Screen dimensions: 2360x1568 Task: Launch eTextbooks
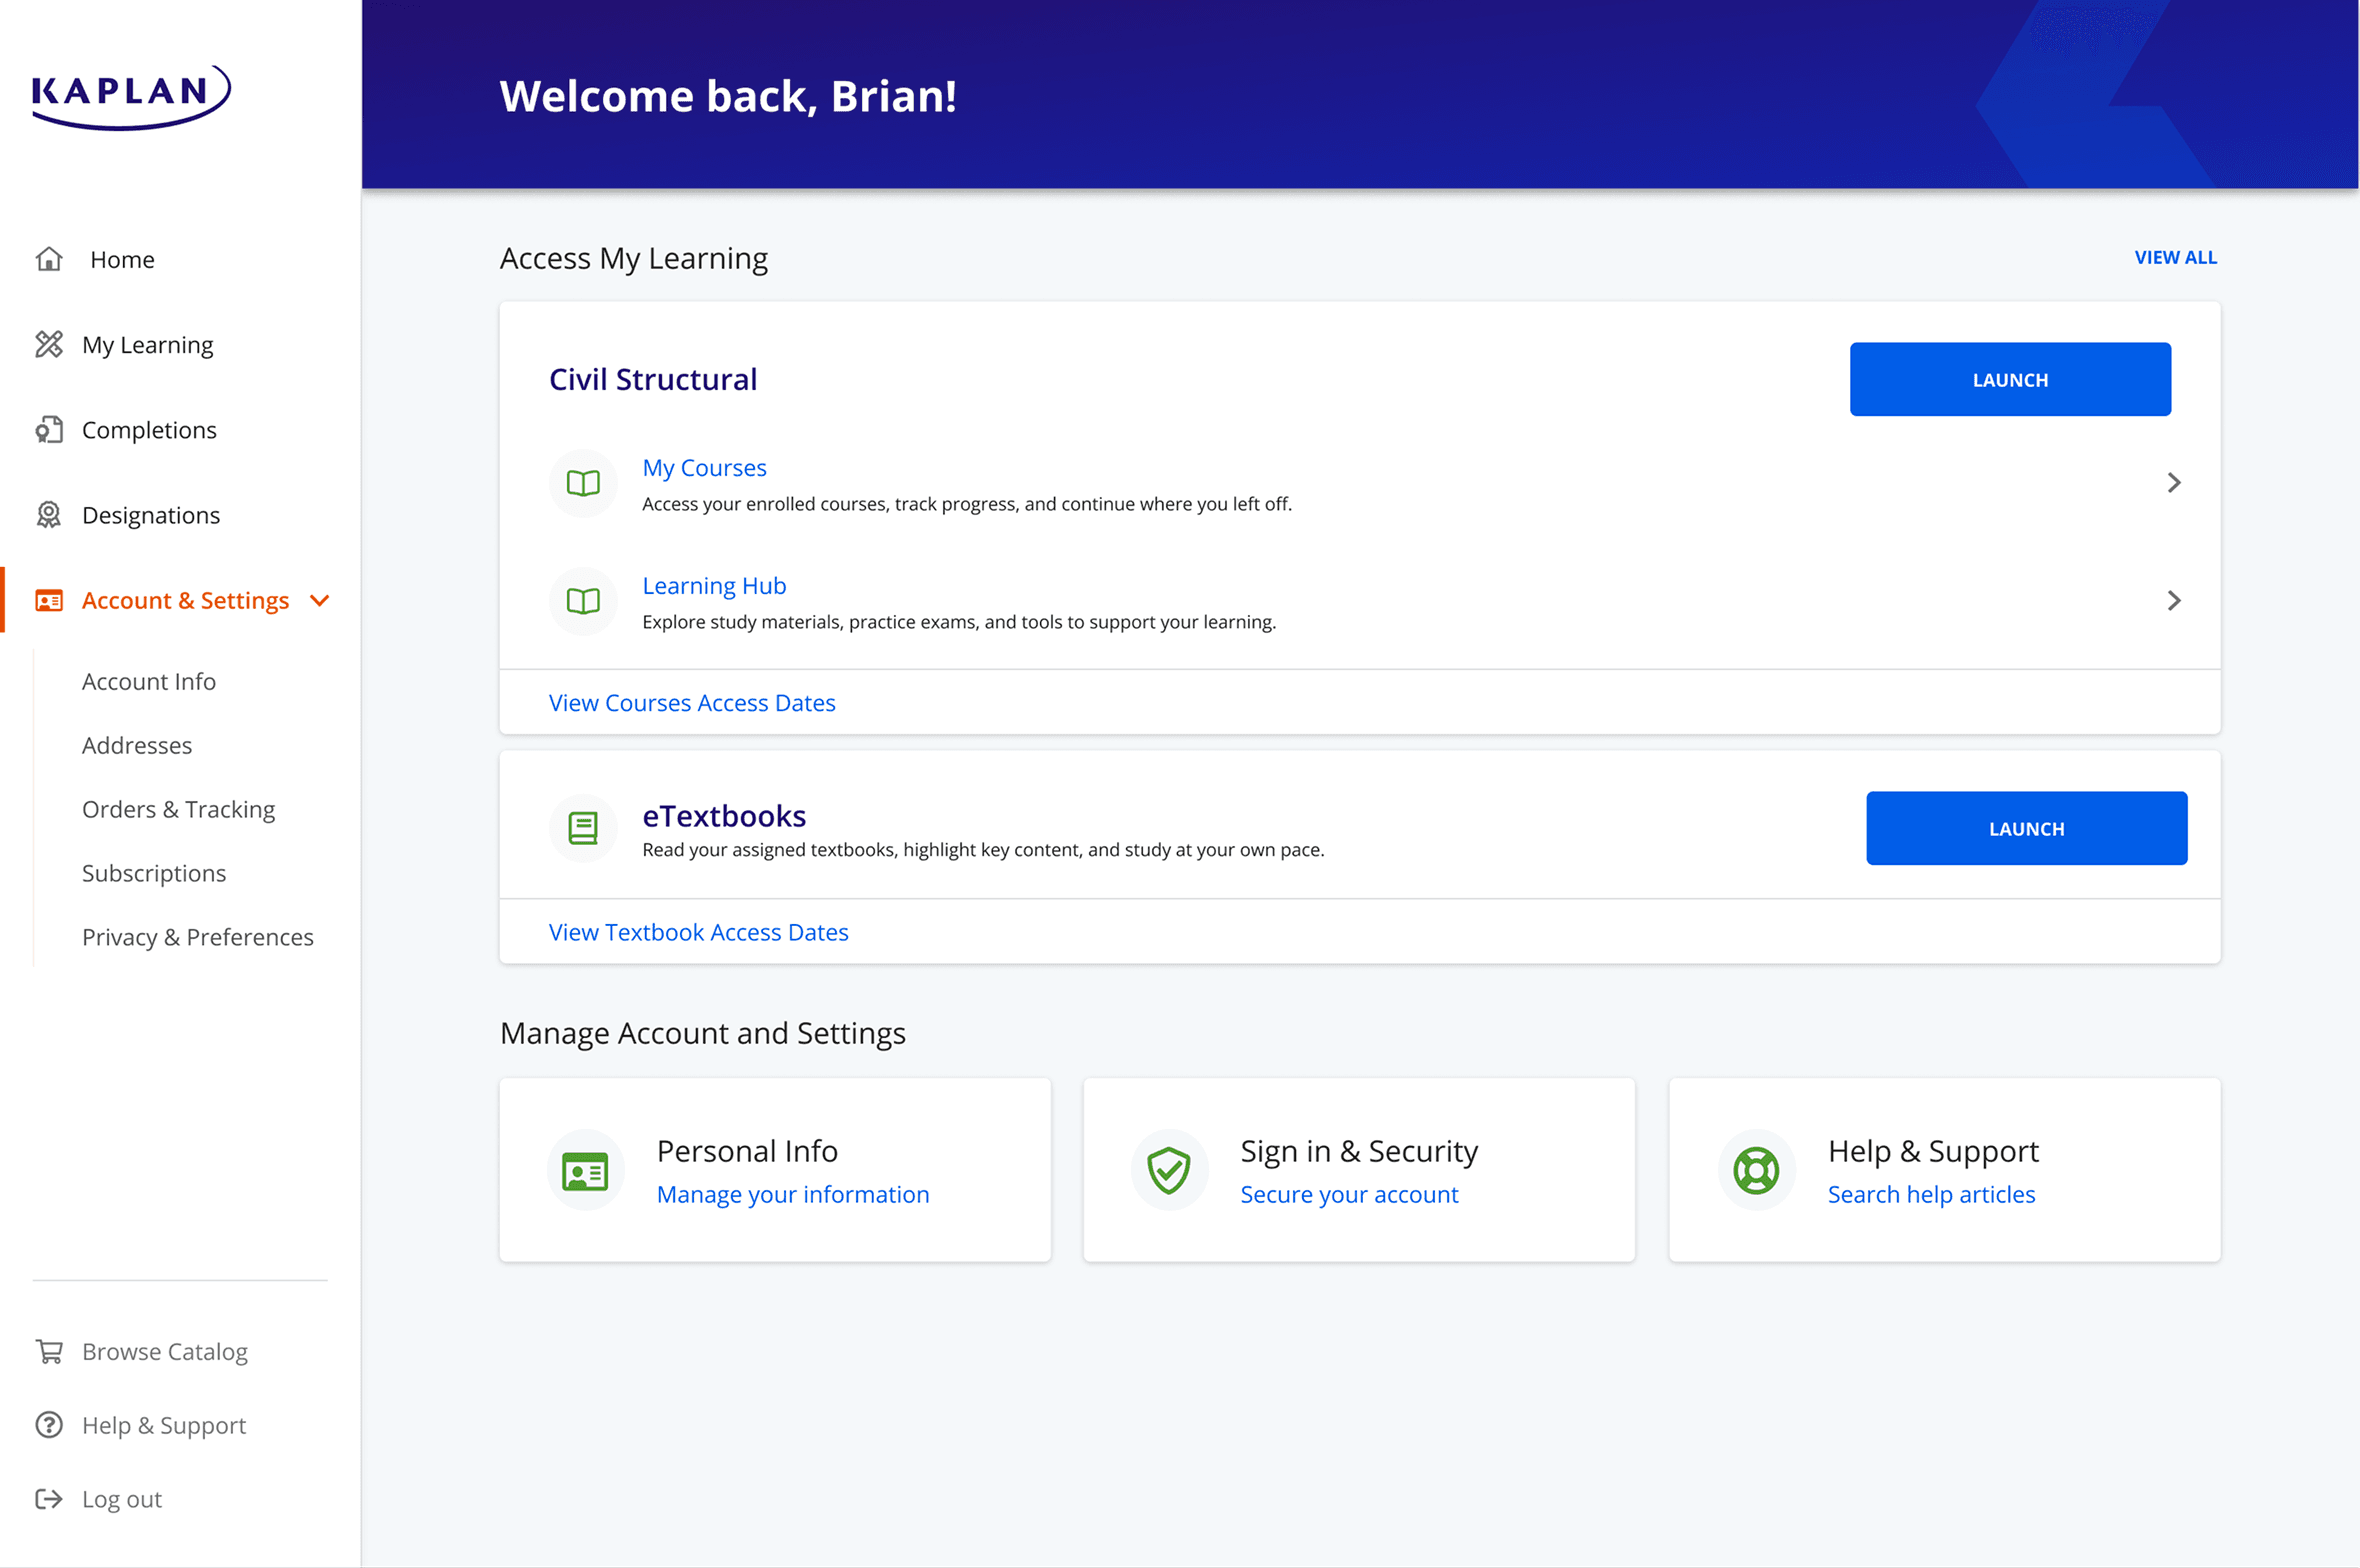pos(2026,828)
